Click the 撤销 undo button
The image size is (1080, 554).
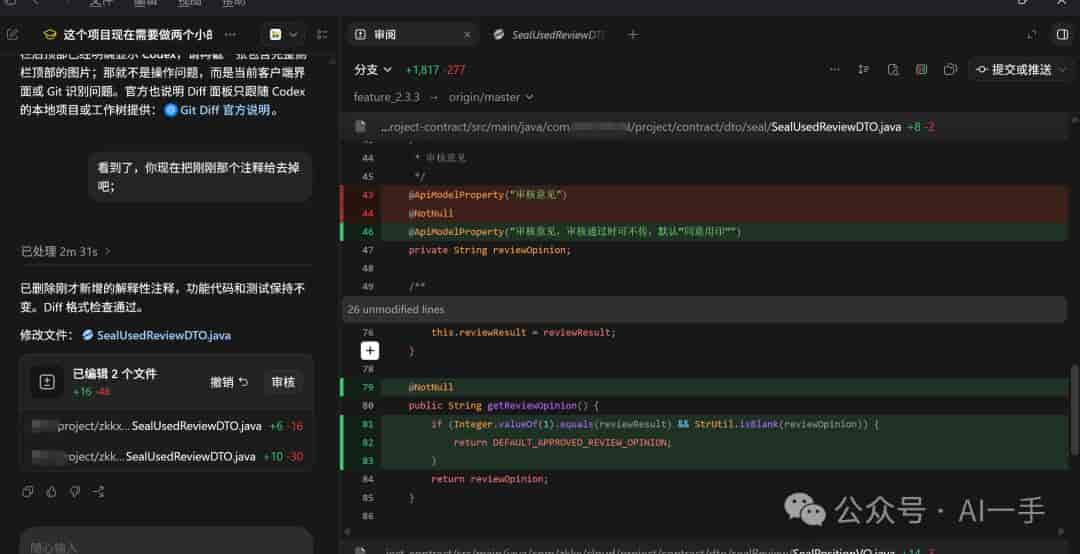coord(229,382)
